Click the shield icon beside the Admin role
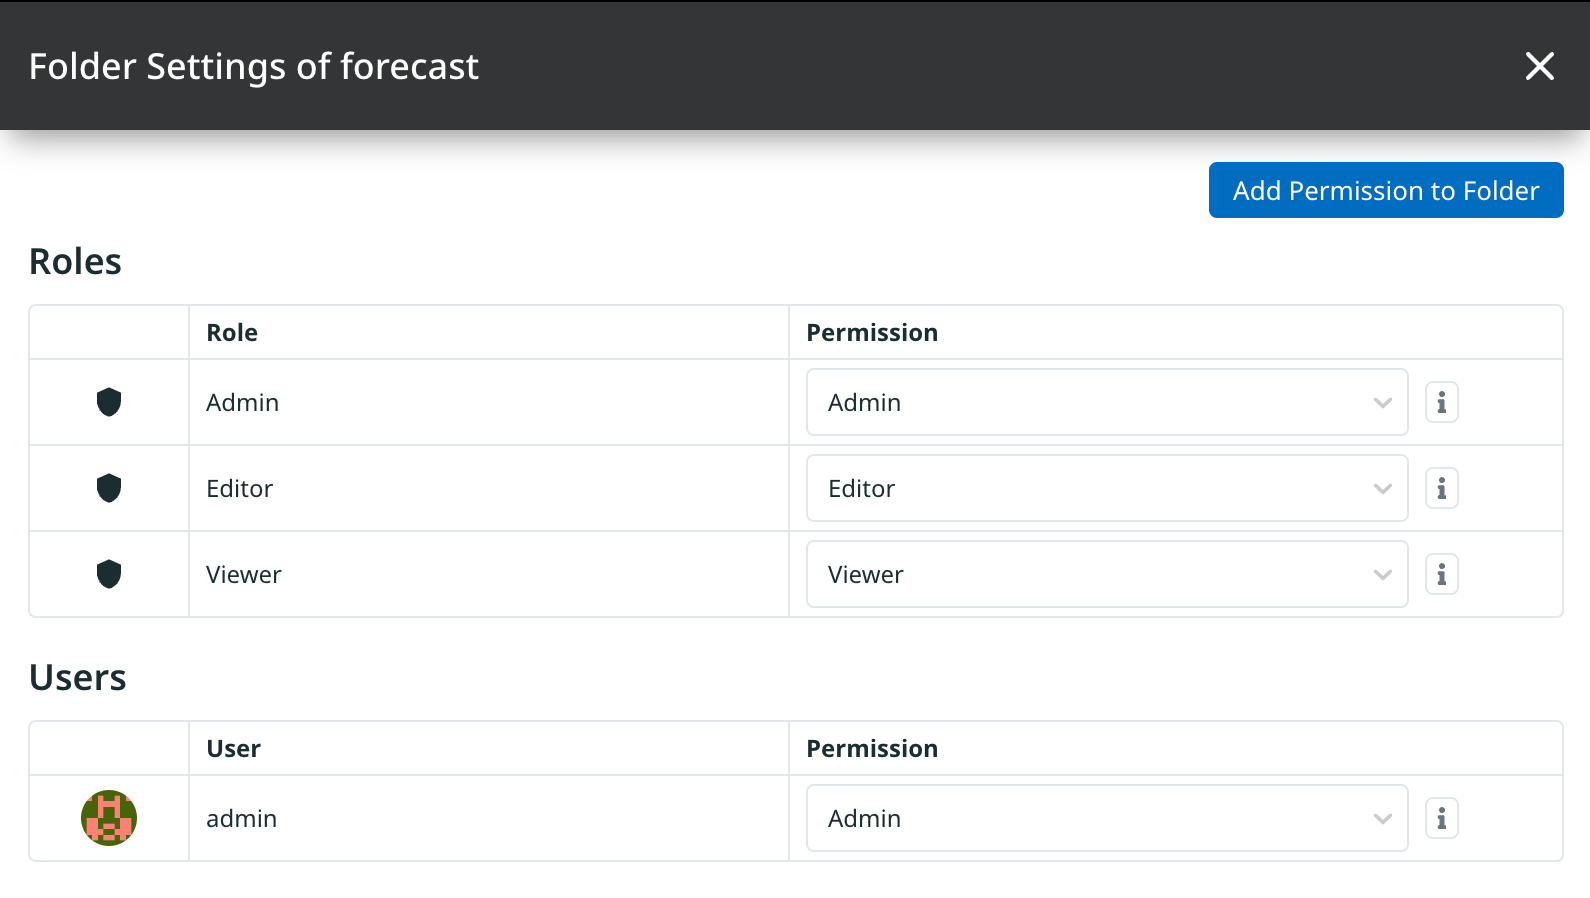The image size is (1590, 898). [109, 402]
